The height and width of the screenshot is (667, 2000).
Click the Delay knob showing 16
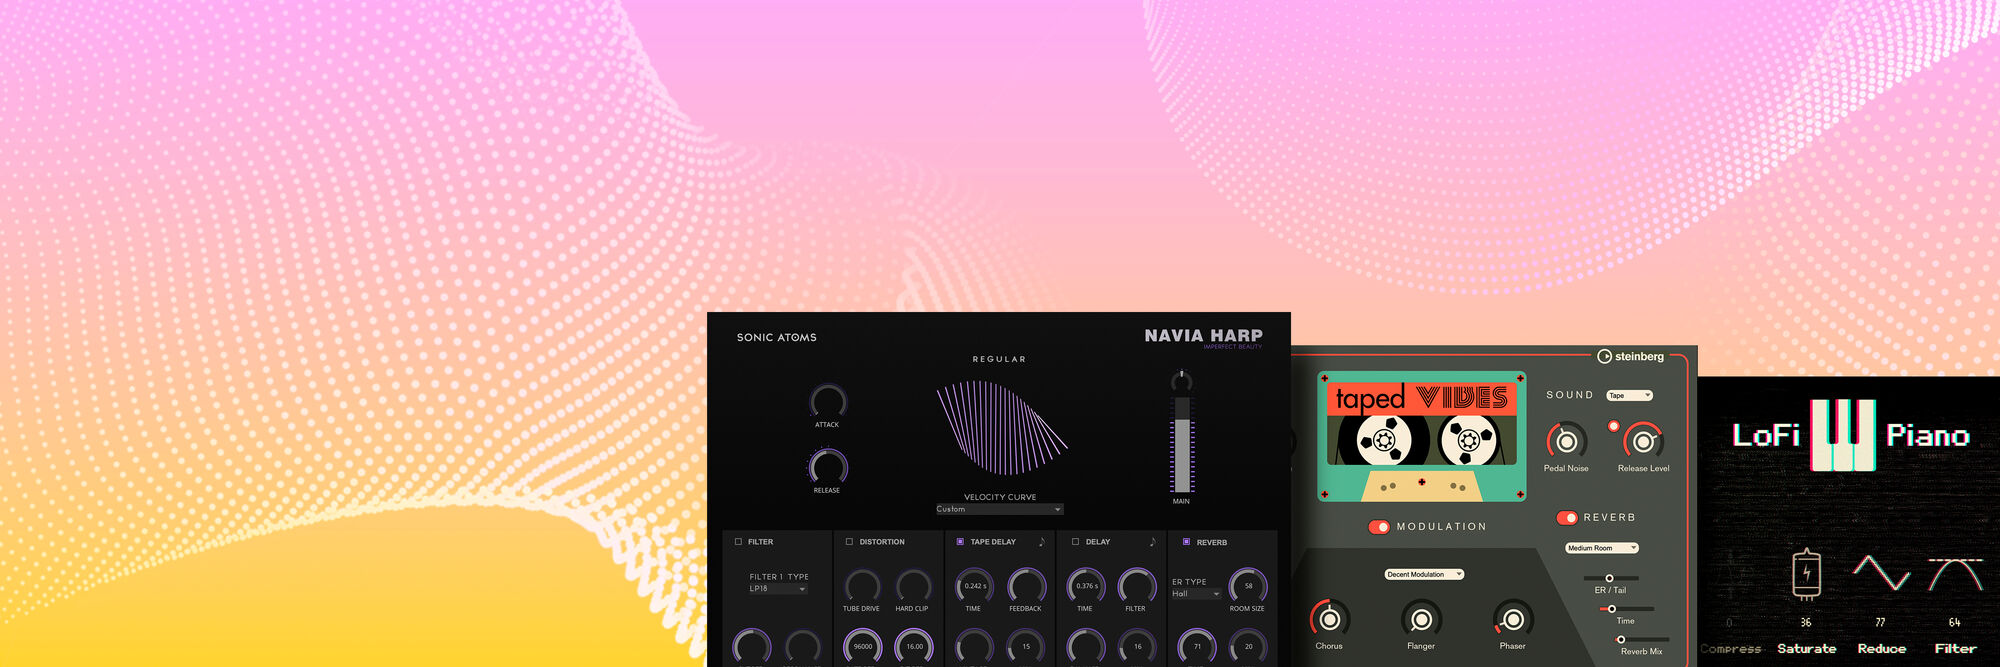click(1137, 646)
